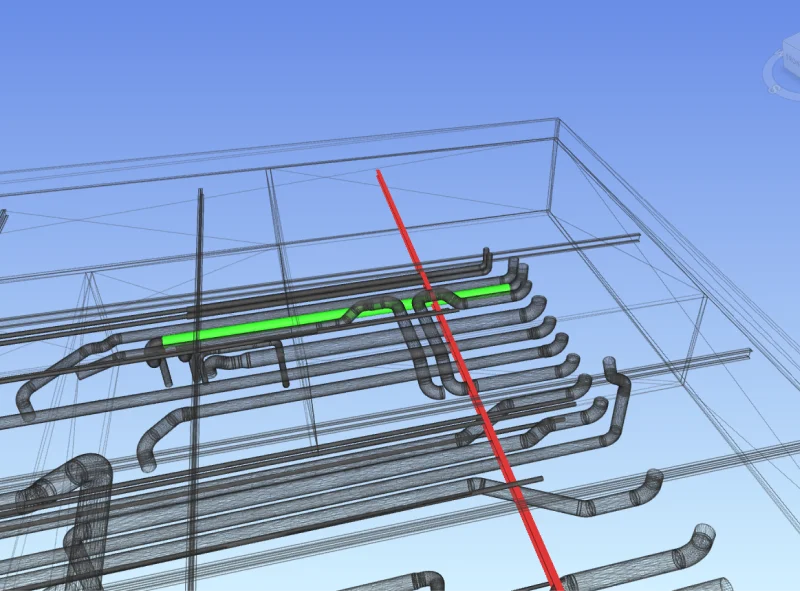Select the red diagonal pipe

pos(470,390)
